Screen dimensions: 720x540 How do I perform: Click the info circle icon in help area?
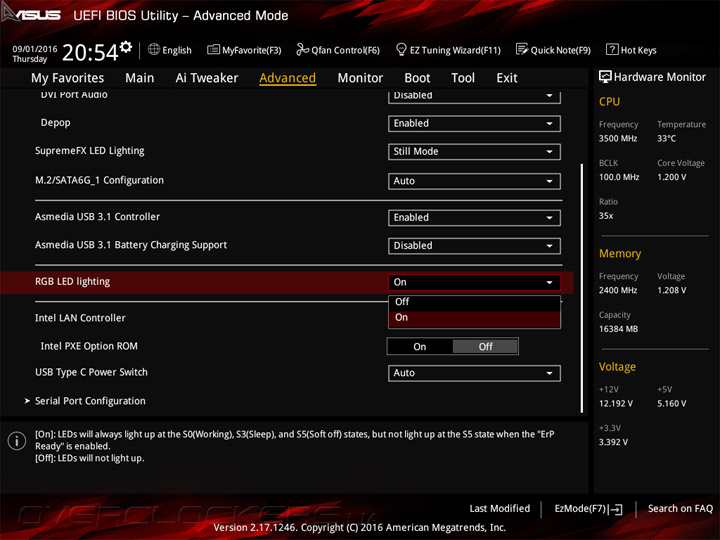[x=17, y=441]
